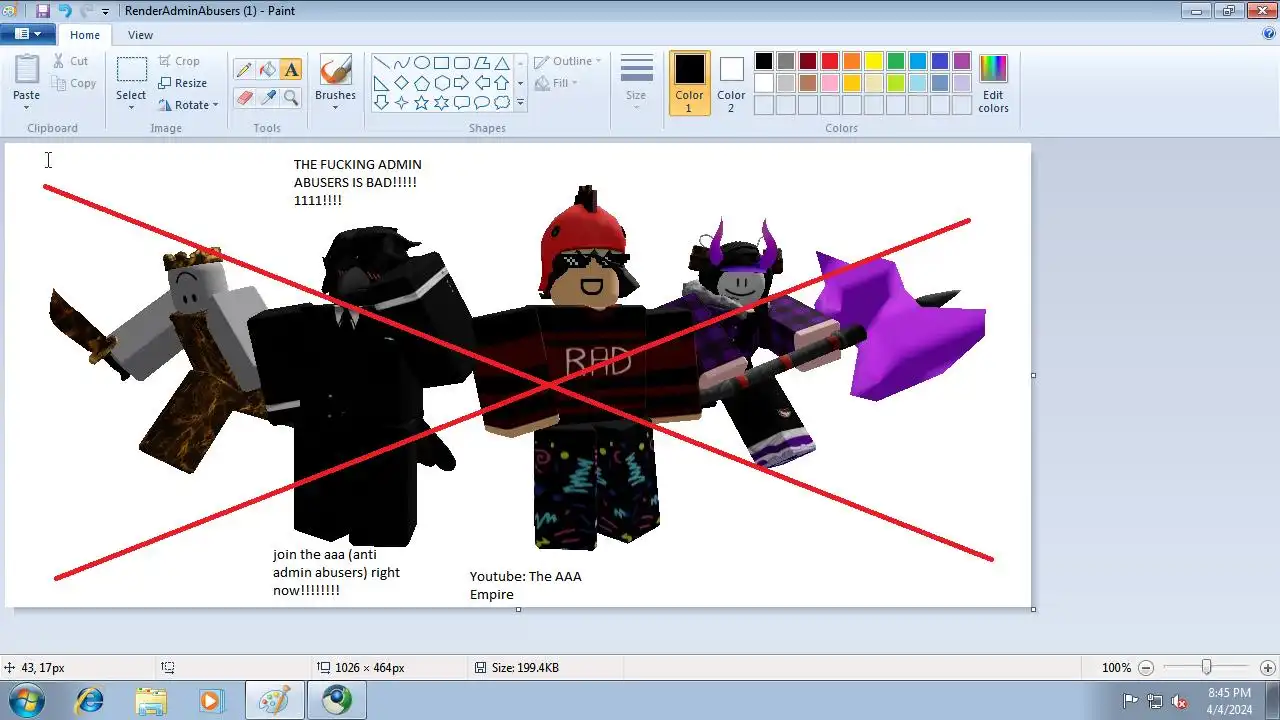Screen dimensions: 1280x720
Task: Click the volume speaker tray icon
Action: point(1180,701)
